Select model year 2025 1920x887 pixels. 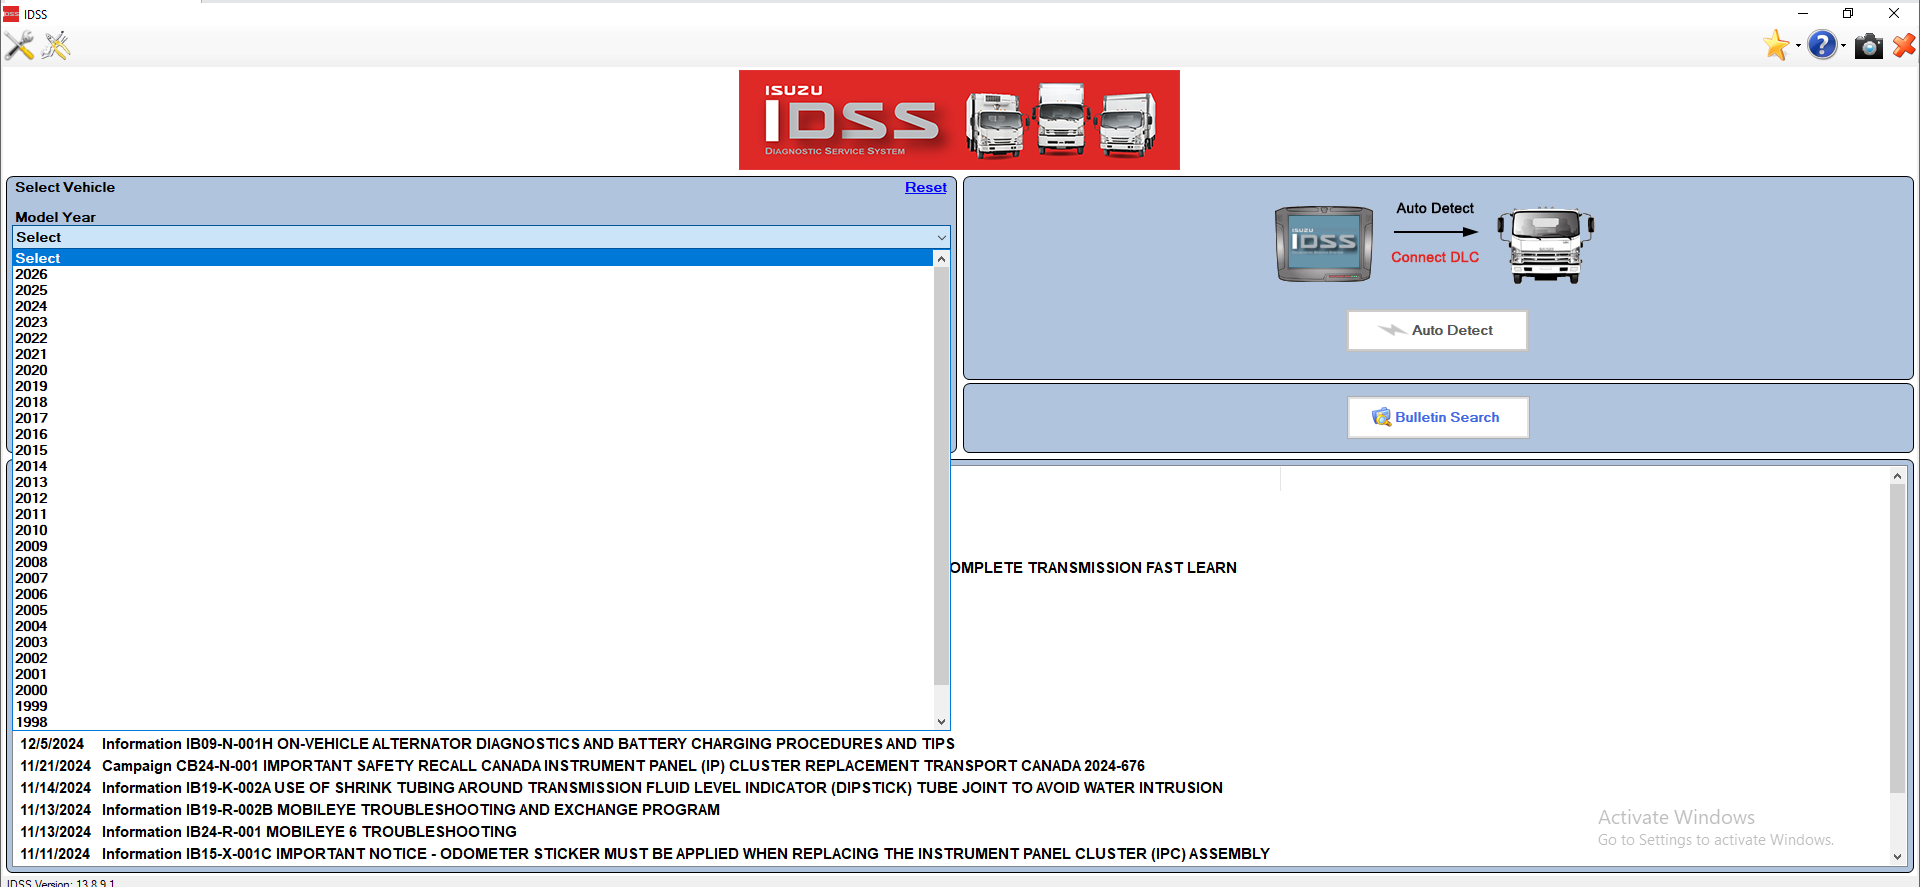pos(473,290)
